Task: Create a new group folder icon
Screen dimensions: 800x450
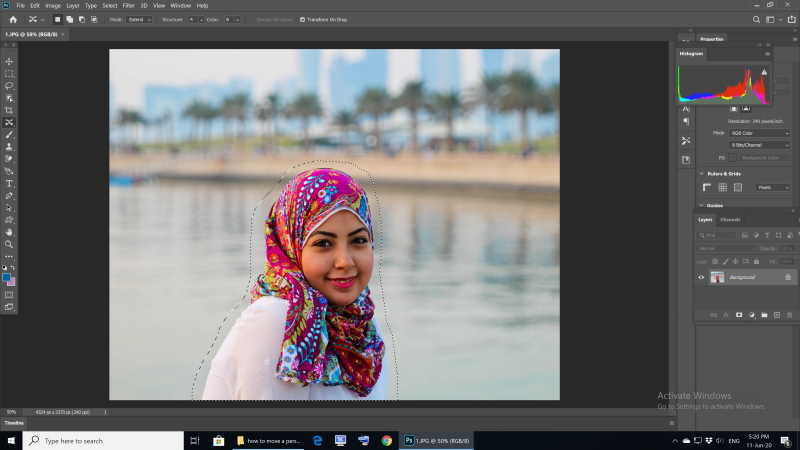Action: click(x=764, y=315)
